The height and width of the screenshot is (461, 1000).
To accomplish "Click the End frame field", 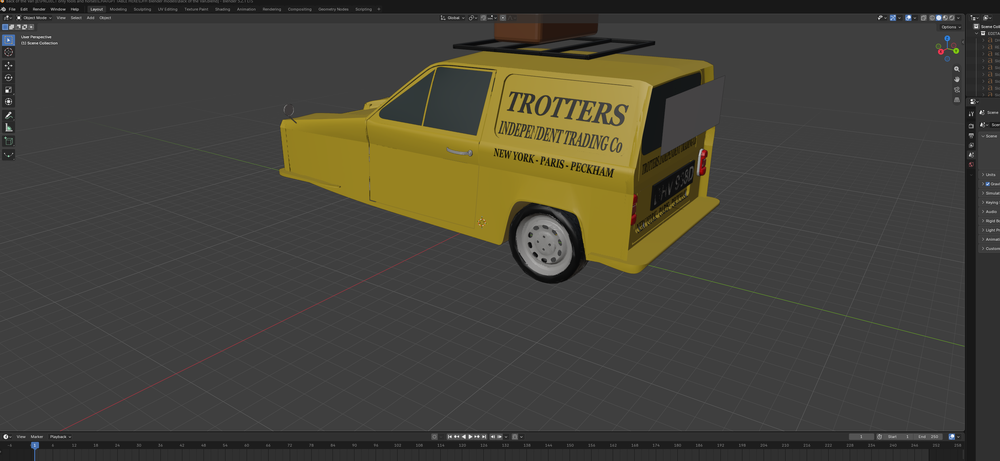I will [929, 437].
